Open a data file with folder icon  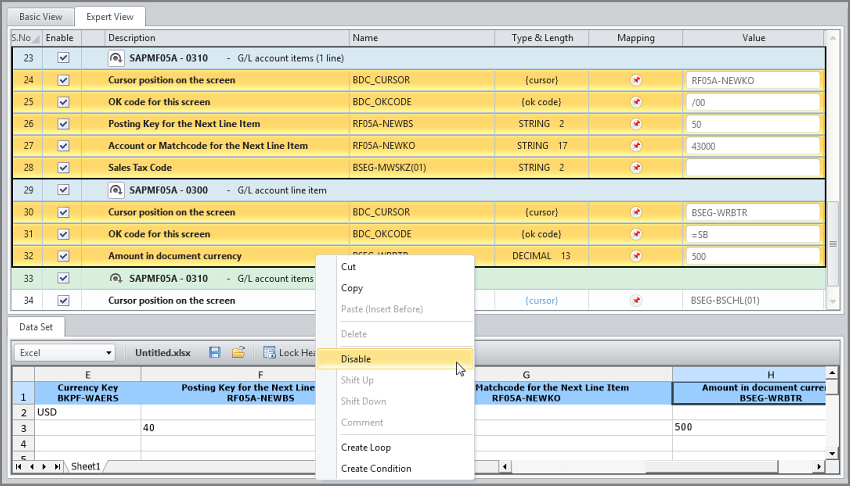pyautogui.click(x=238, y=352)
